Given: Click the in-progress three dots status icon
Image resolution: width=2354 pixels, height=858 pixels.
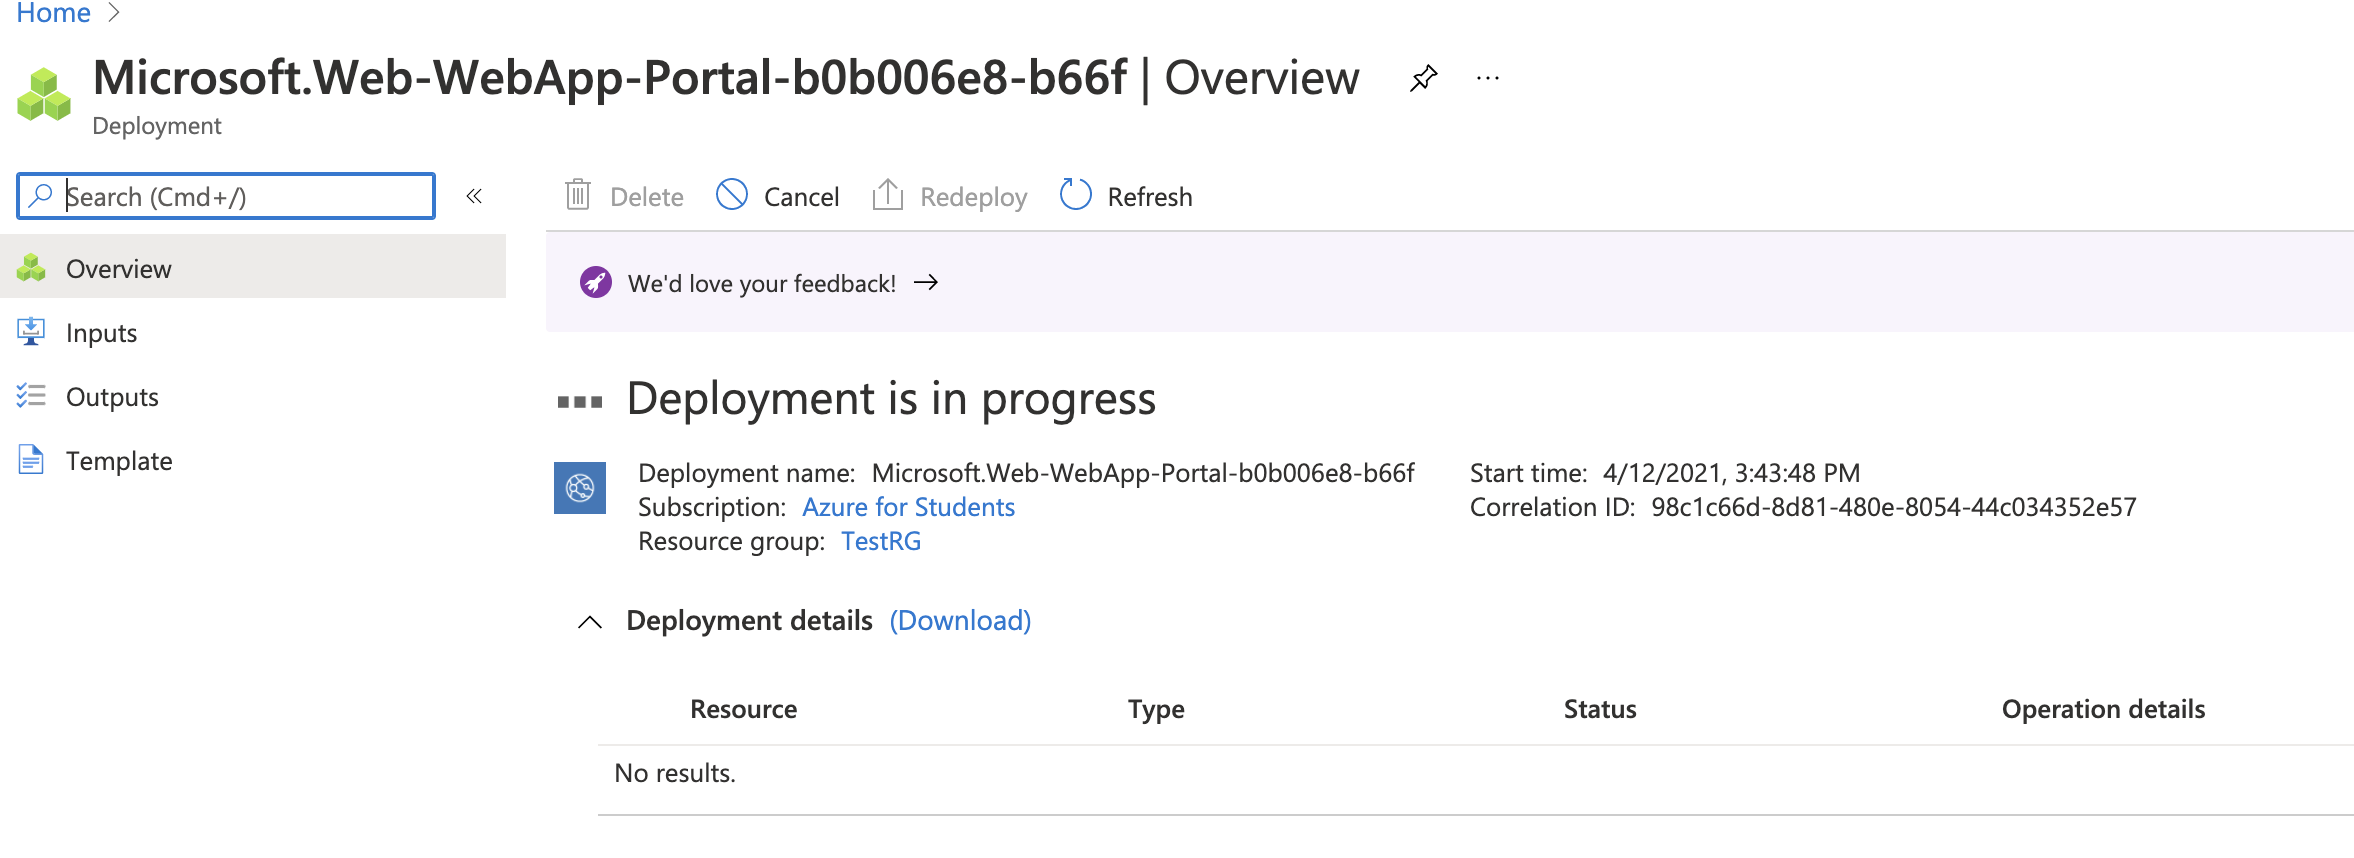Looking at the screenshot, I should pyautogui.click(x=580, y=402).
